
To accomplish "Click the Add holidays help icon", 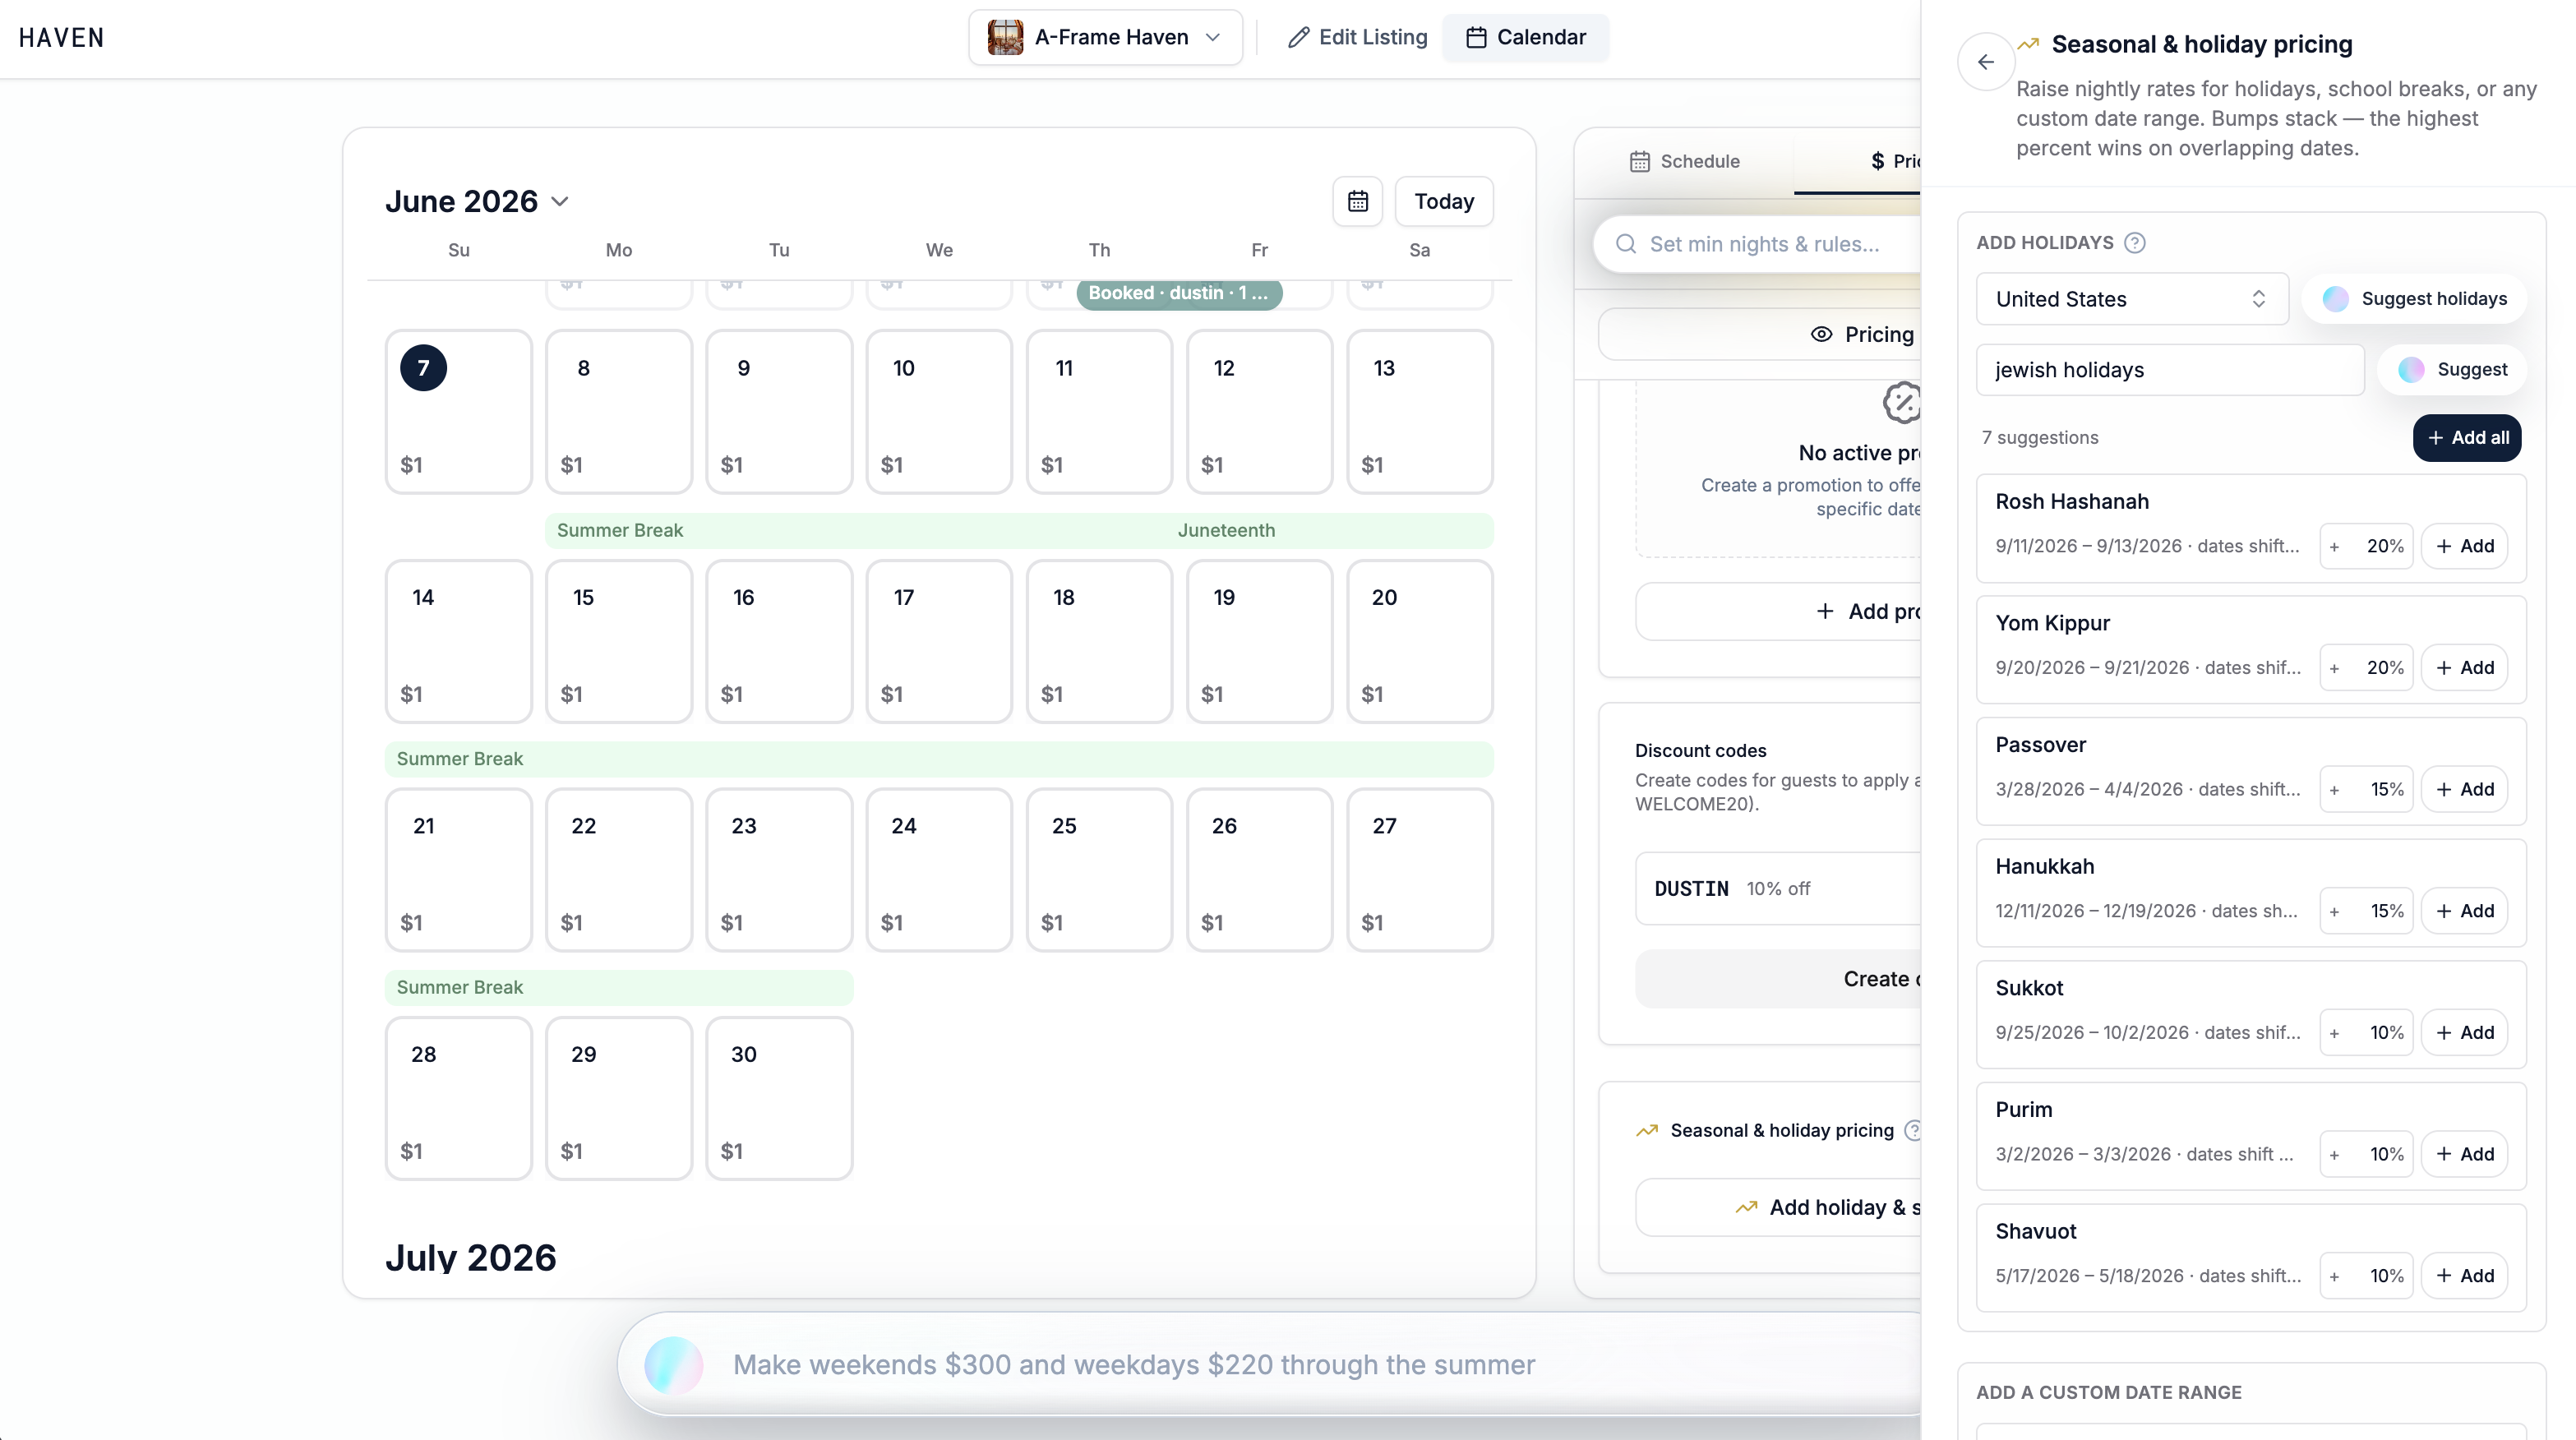I will 2135,243.
